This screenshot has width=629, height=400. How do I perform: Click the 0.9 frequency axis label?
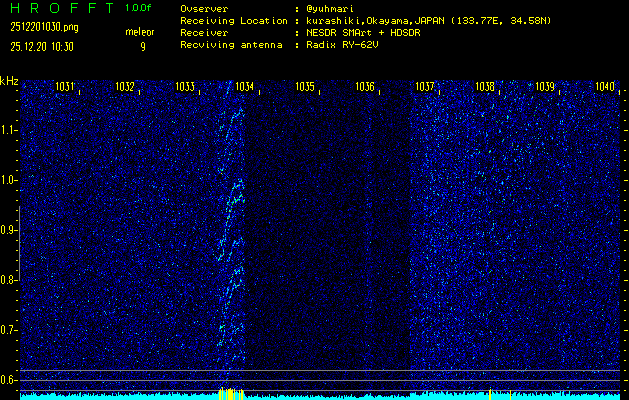(x=7, y=230)
